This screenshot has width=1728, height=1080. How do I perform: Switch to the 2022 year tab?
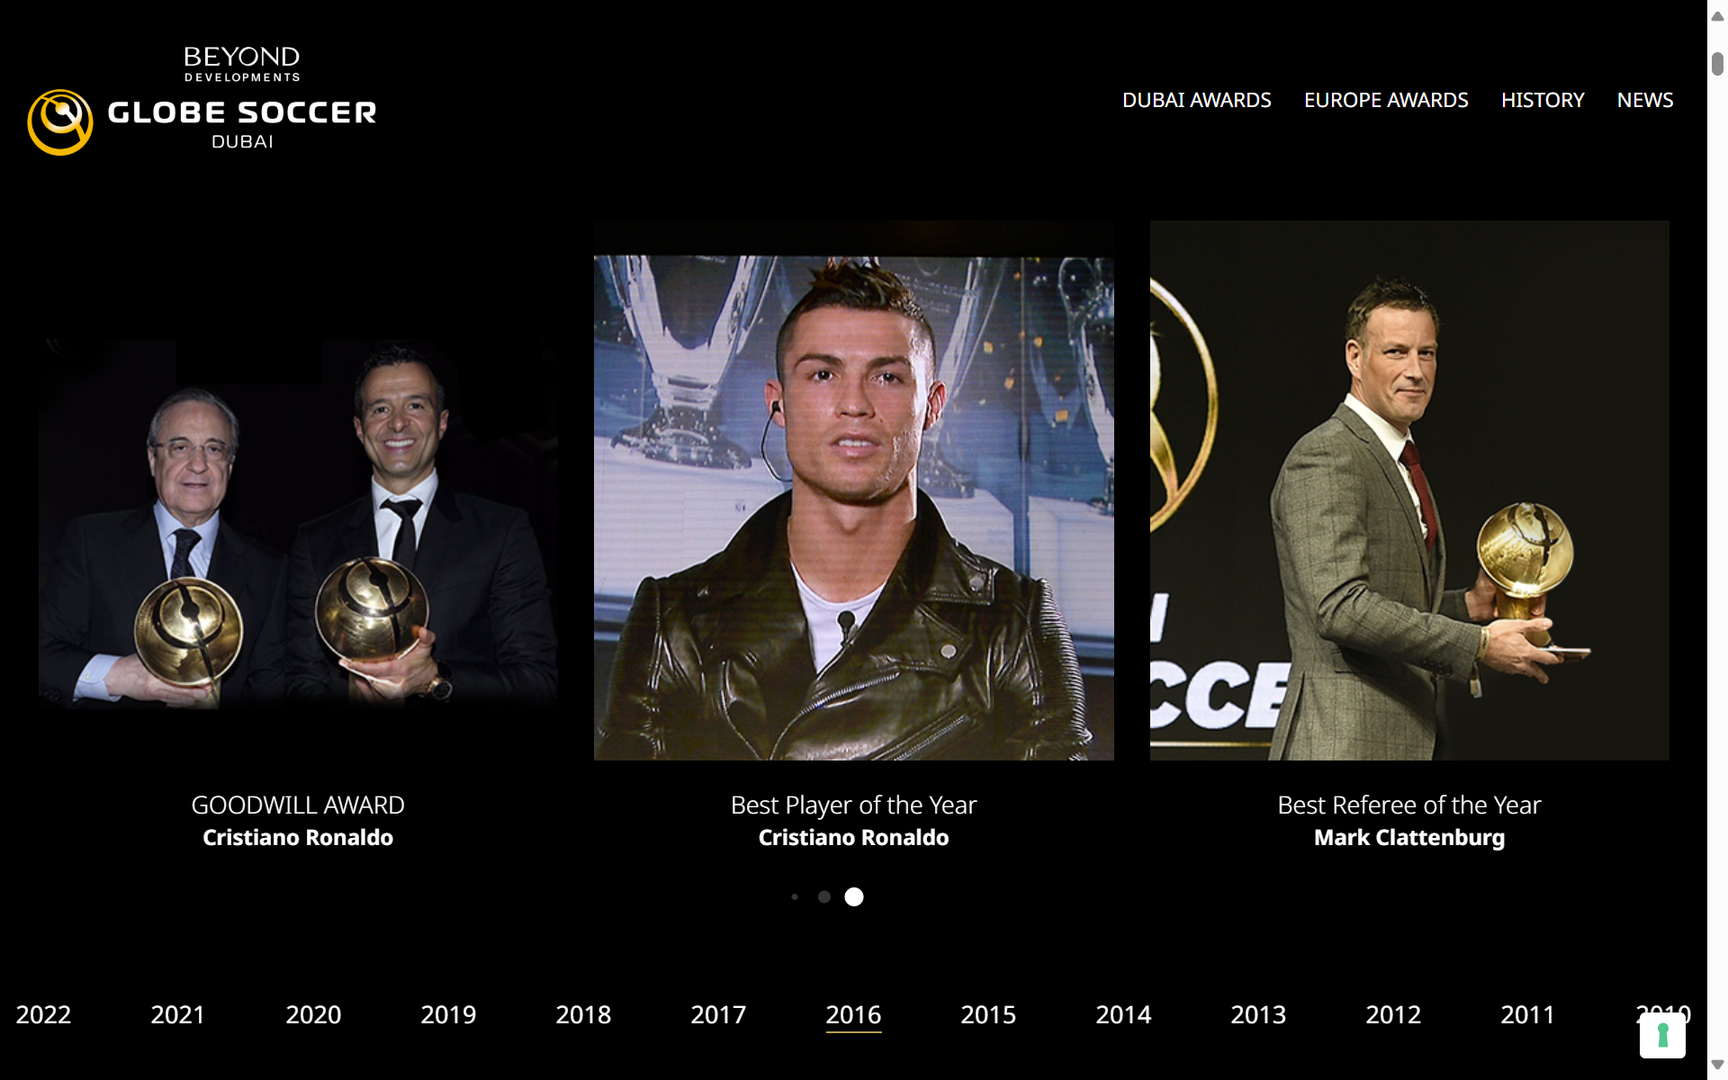[x=43, y=1014]
